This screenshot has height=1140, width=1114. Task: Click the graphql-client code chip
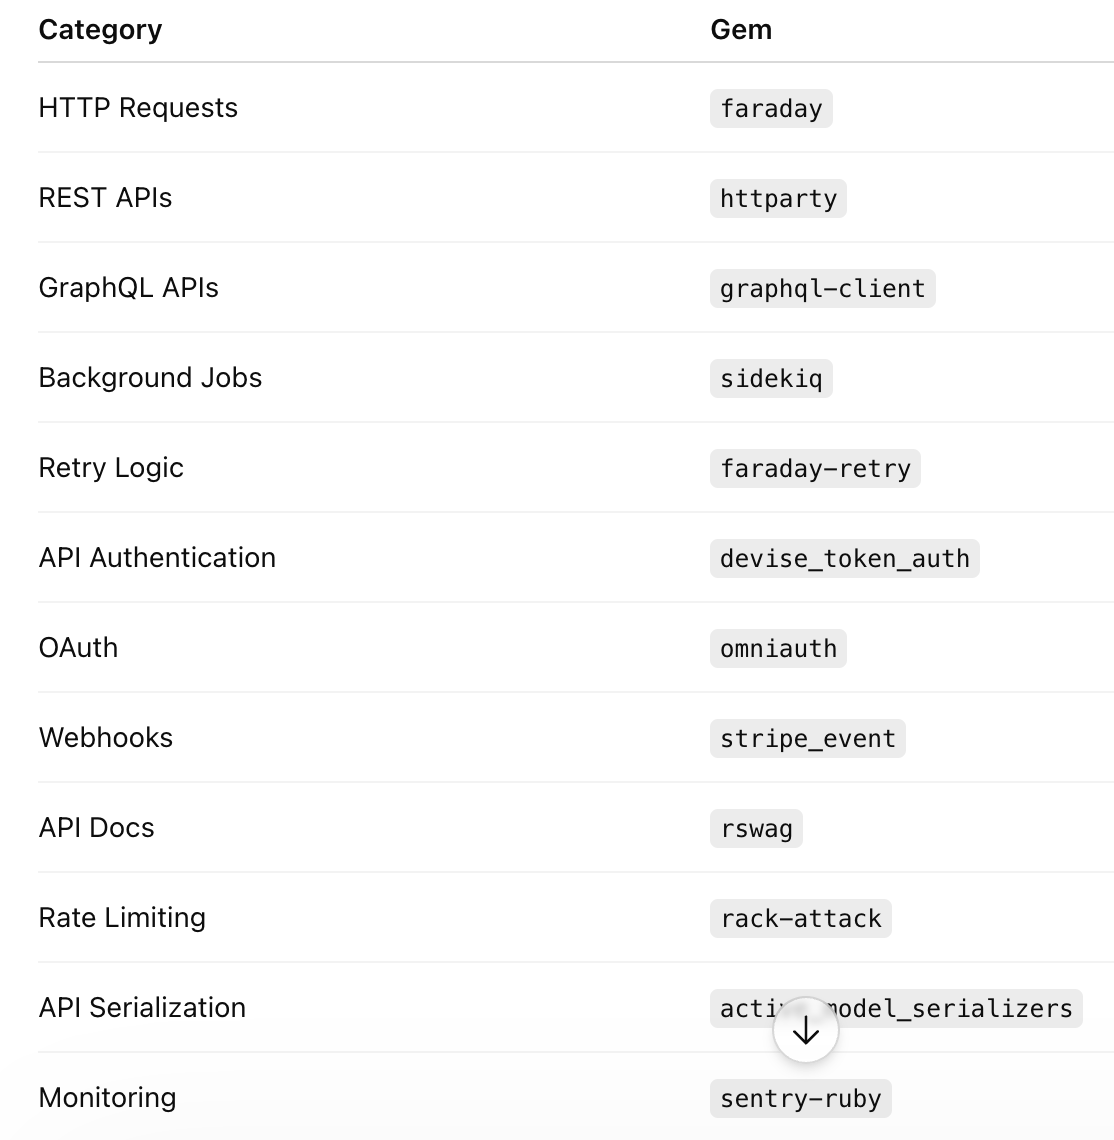coord(822,289)
